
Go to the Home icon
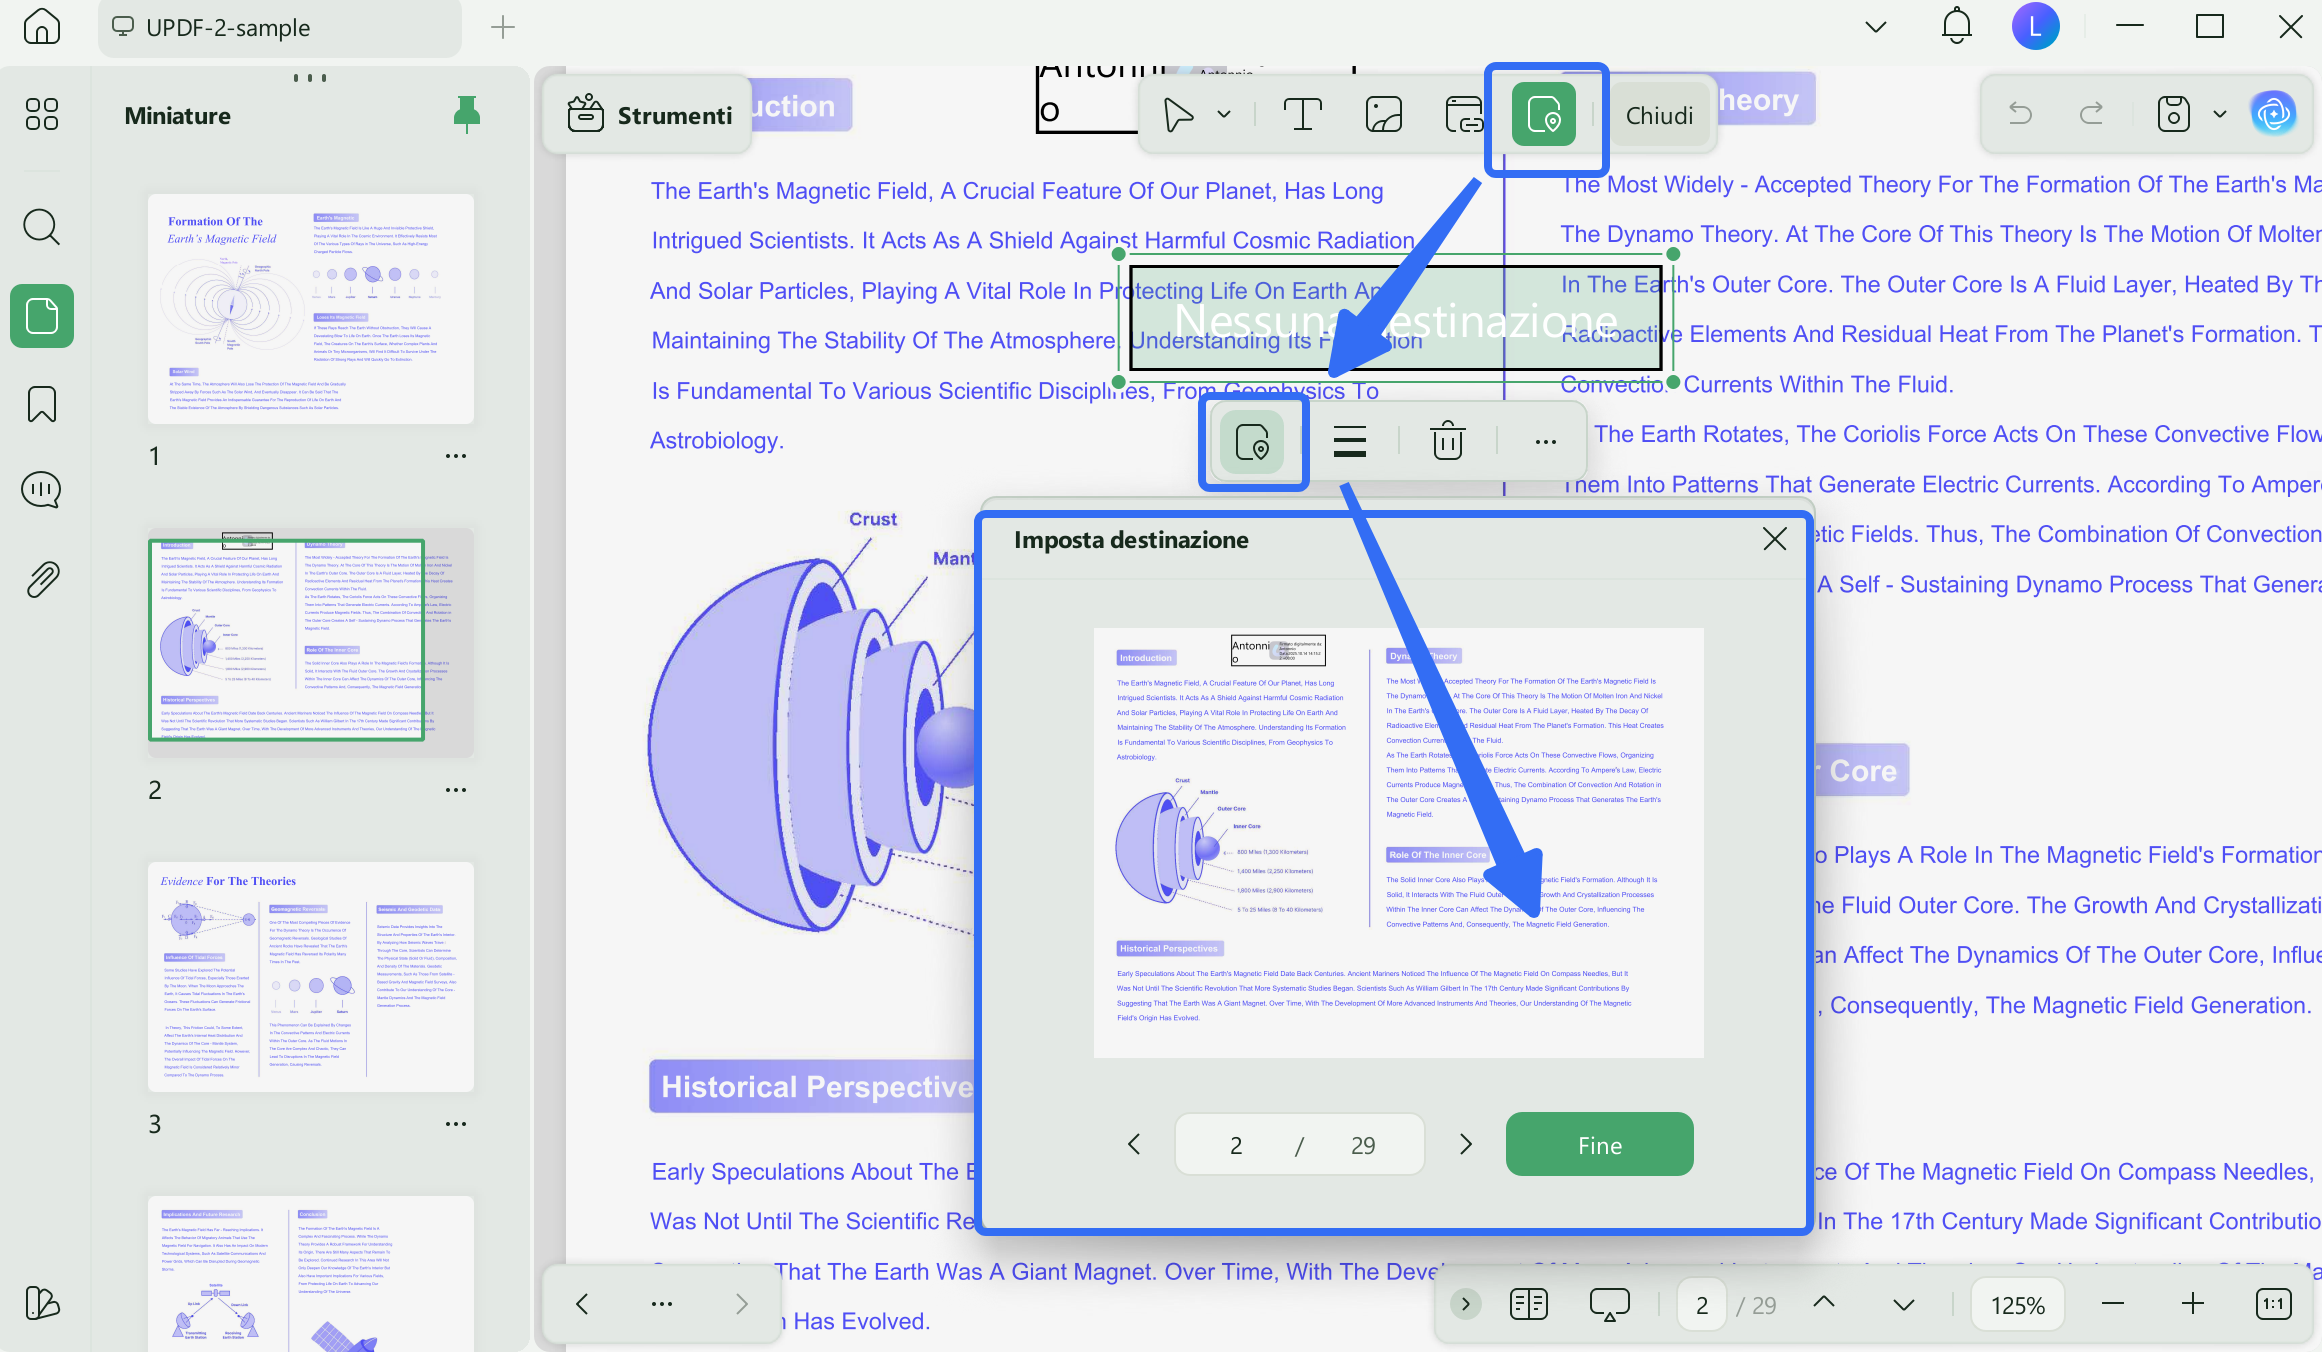41,27
